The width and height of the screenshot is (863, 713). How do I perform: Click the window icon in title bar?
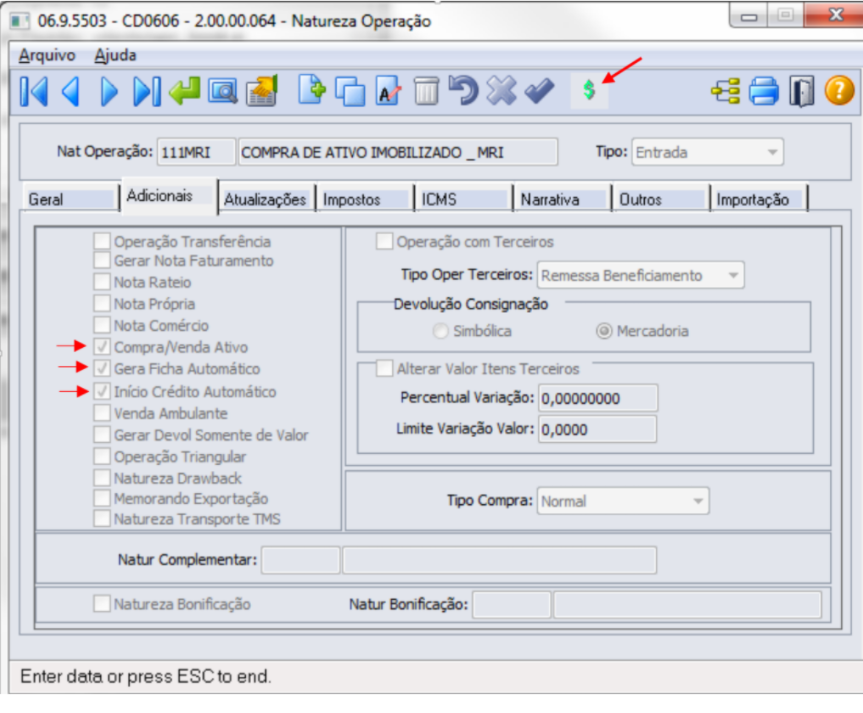tap(20, 21)
